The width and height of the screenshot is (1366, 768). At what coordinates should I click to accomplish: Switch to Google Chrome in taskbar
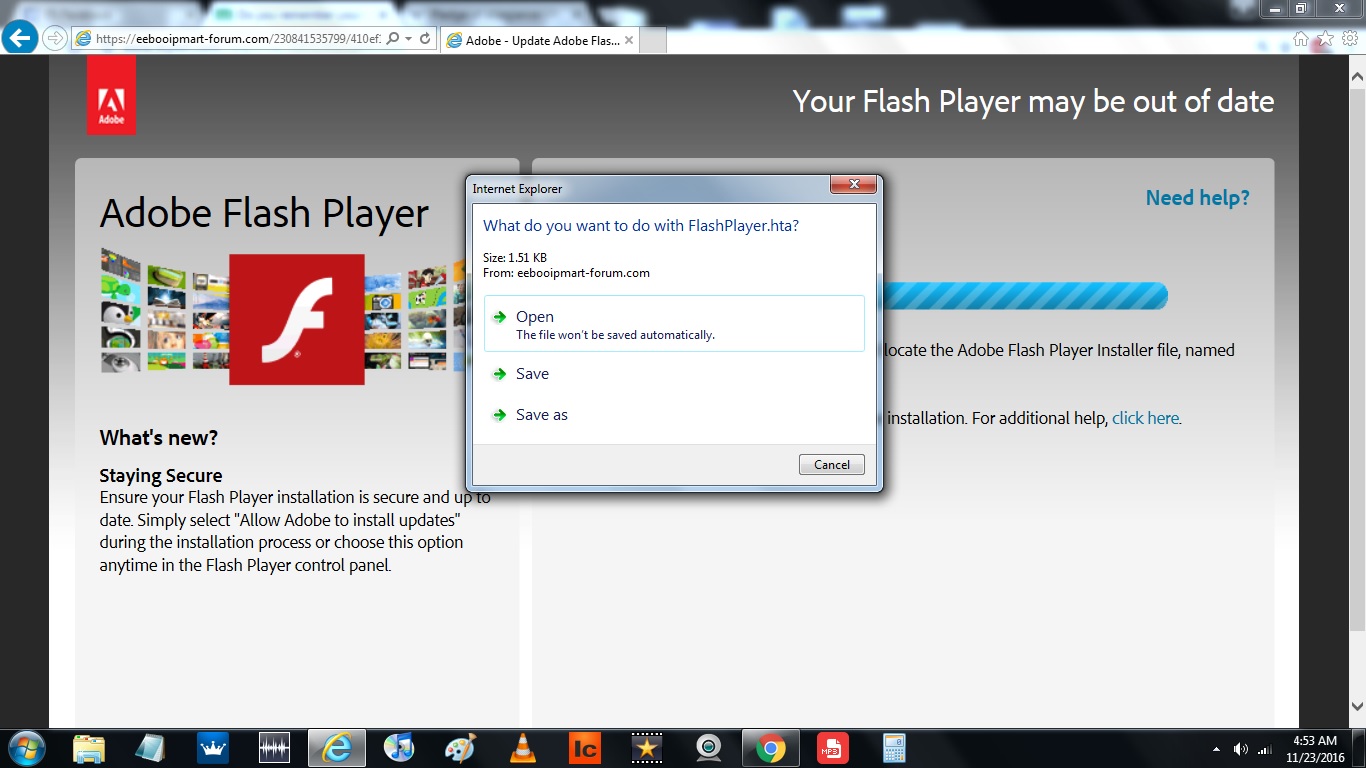click(770, 748)
